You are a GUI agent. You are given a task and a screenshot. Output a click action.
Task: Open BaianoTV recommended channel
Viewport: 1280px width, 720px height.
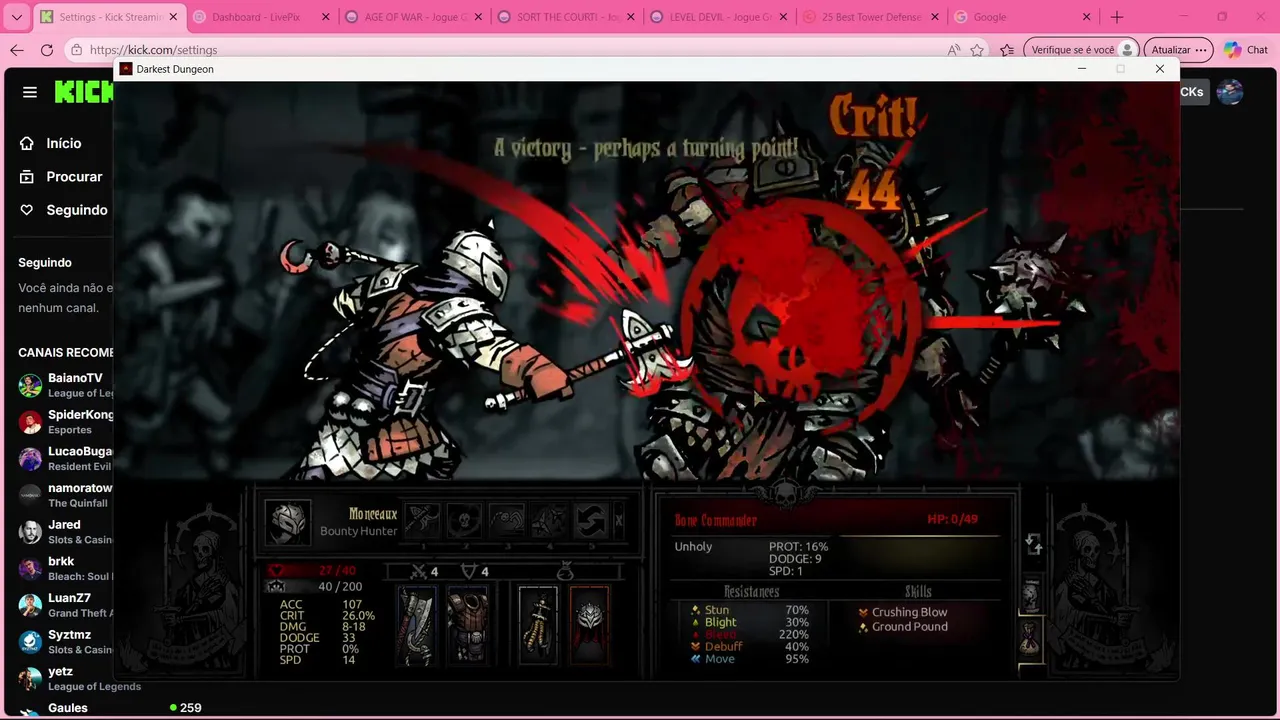coord(65,385)
